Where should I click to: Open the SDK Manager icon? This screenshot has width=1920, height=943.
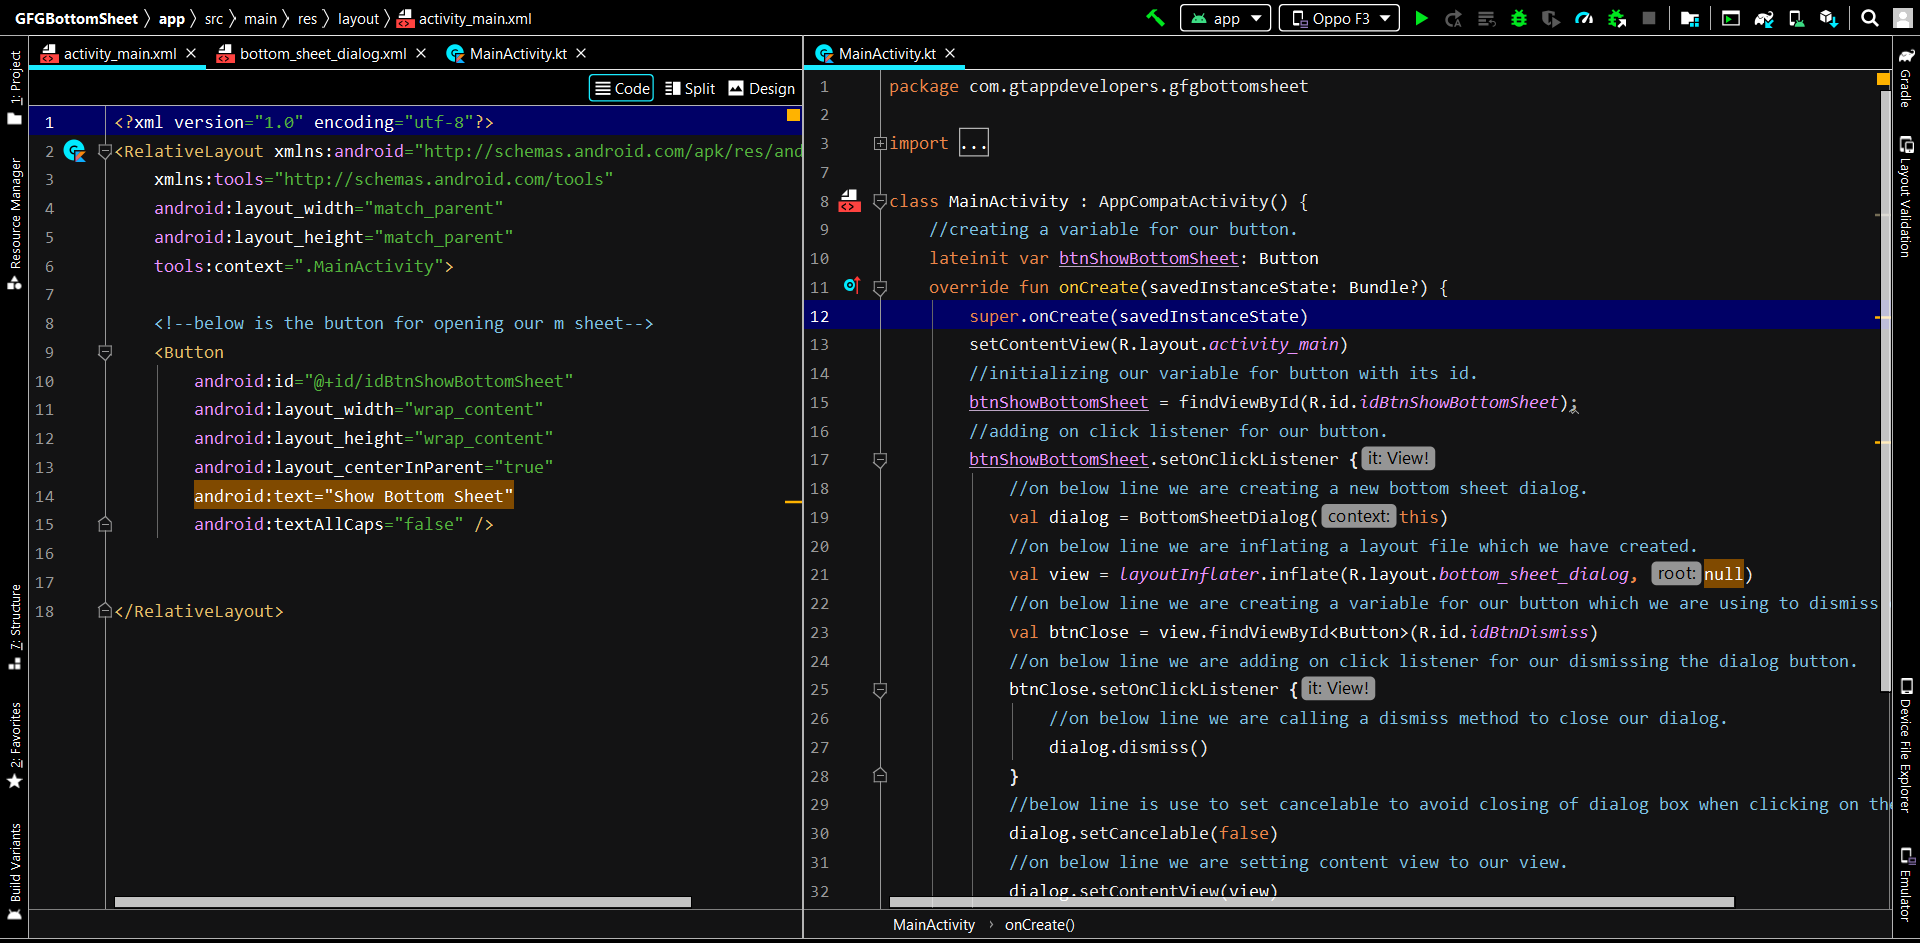pos(1828,18)
